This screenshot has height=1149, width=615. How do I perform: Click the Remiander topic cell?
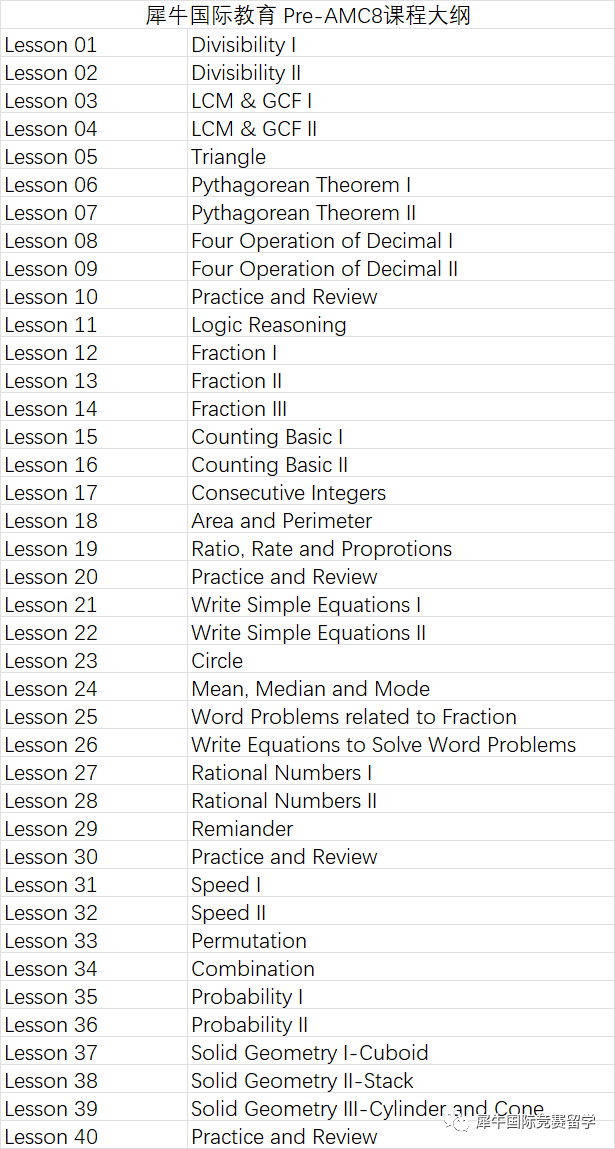pos(400,829)
